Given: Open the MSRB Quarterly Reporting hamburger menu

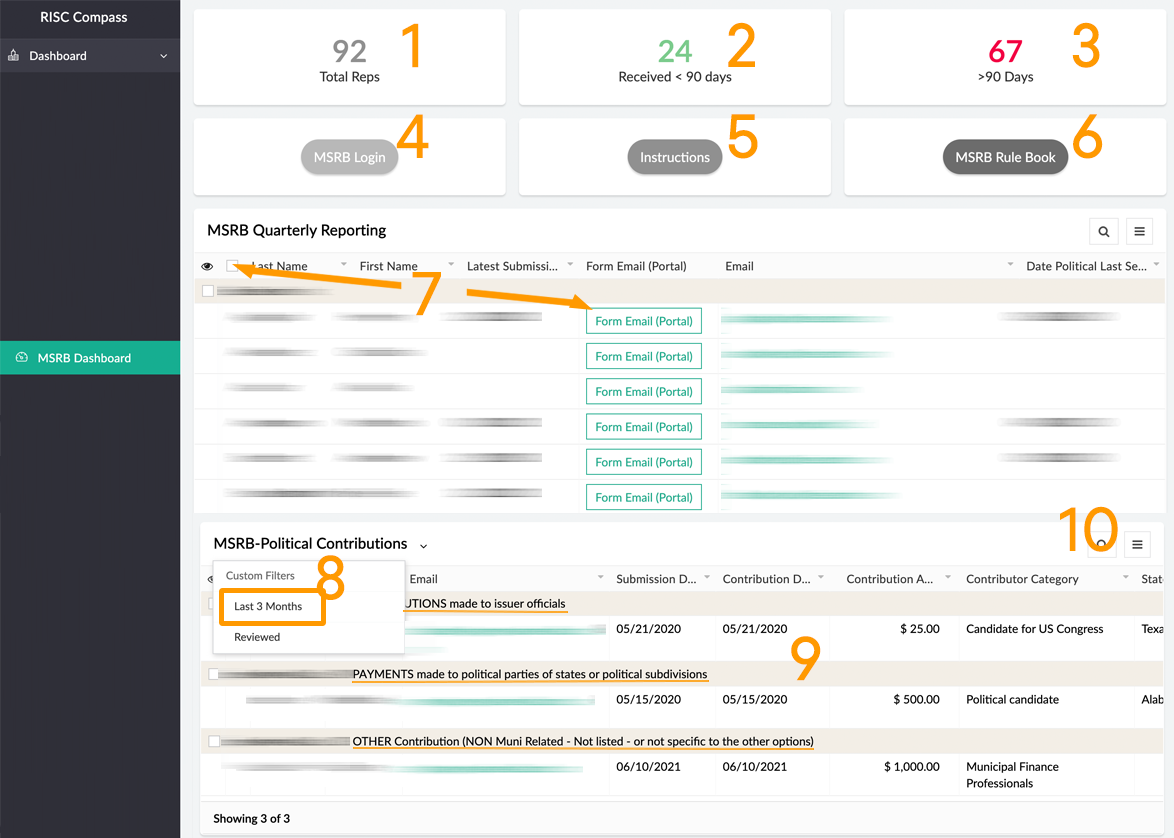Looking at the screenshot, I should click(1140, 231).
